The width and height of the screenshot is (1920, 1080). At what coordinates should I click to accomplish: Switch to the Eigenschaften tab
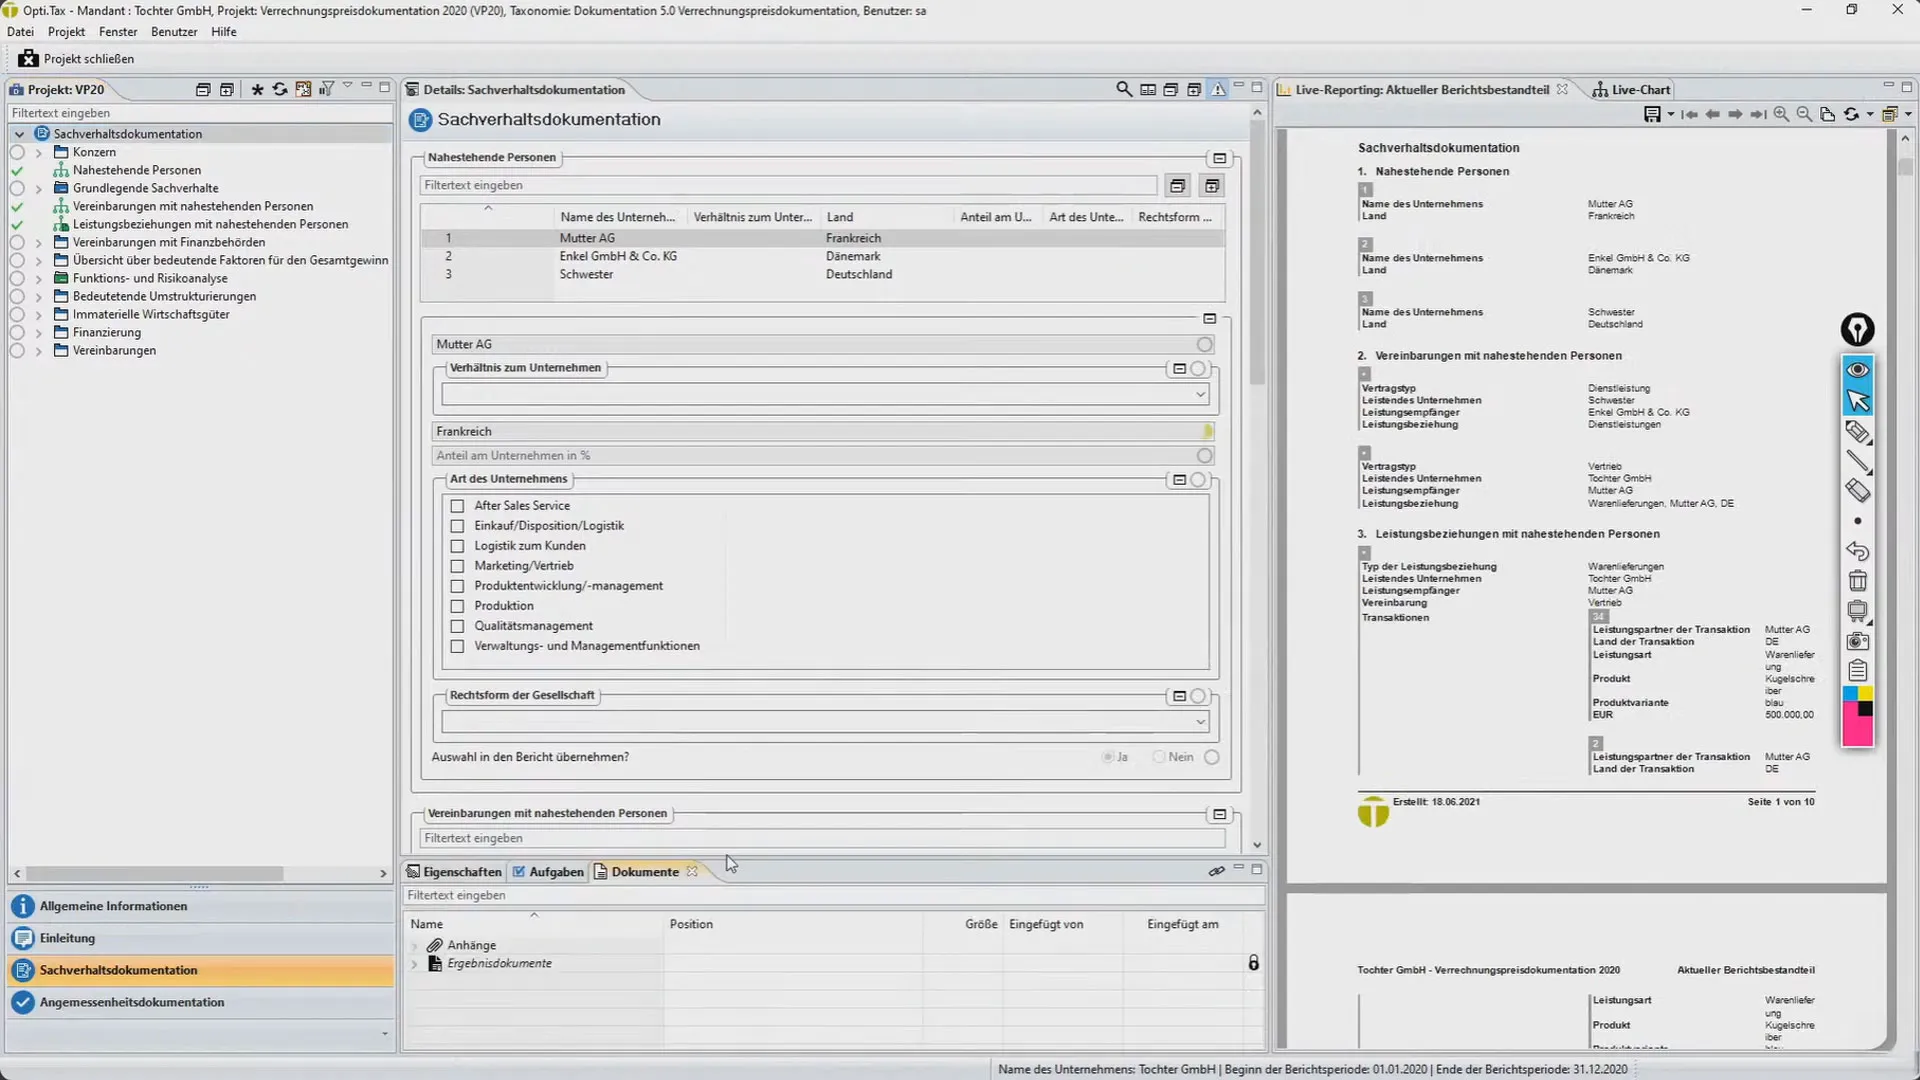coord(453,872)
